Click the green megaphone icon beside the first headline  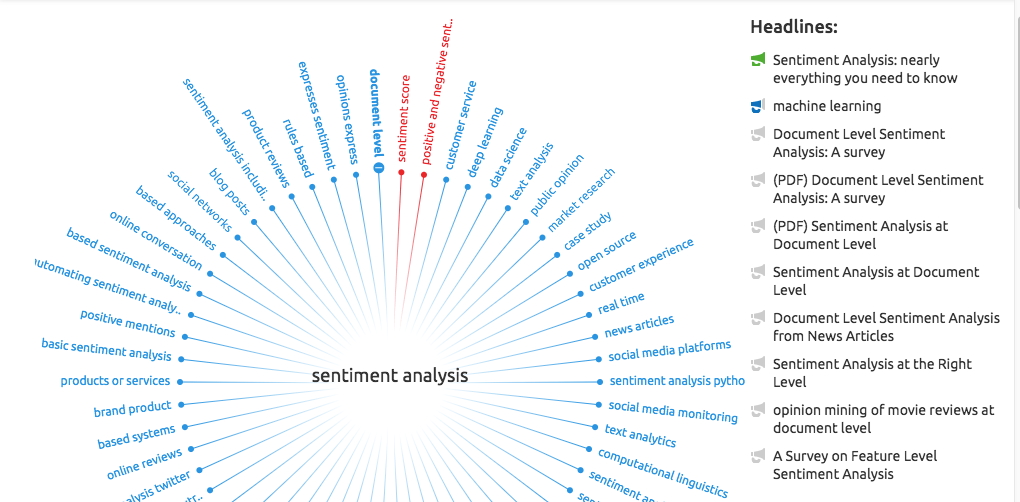[x=758, y=61]
